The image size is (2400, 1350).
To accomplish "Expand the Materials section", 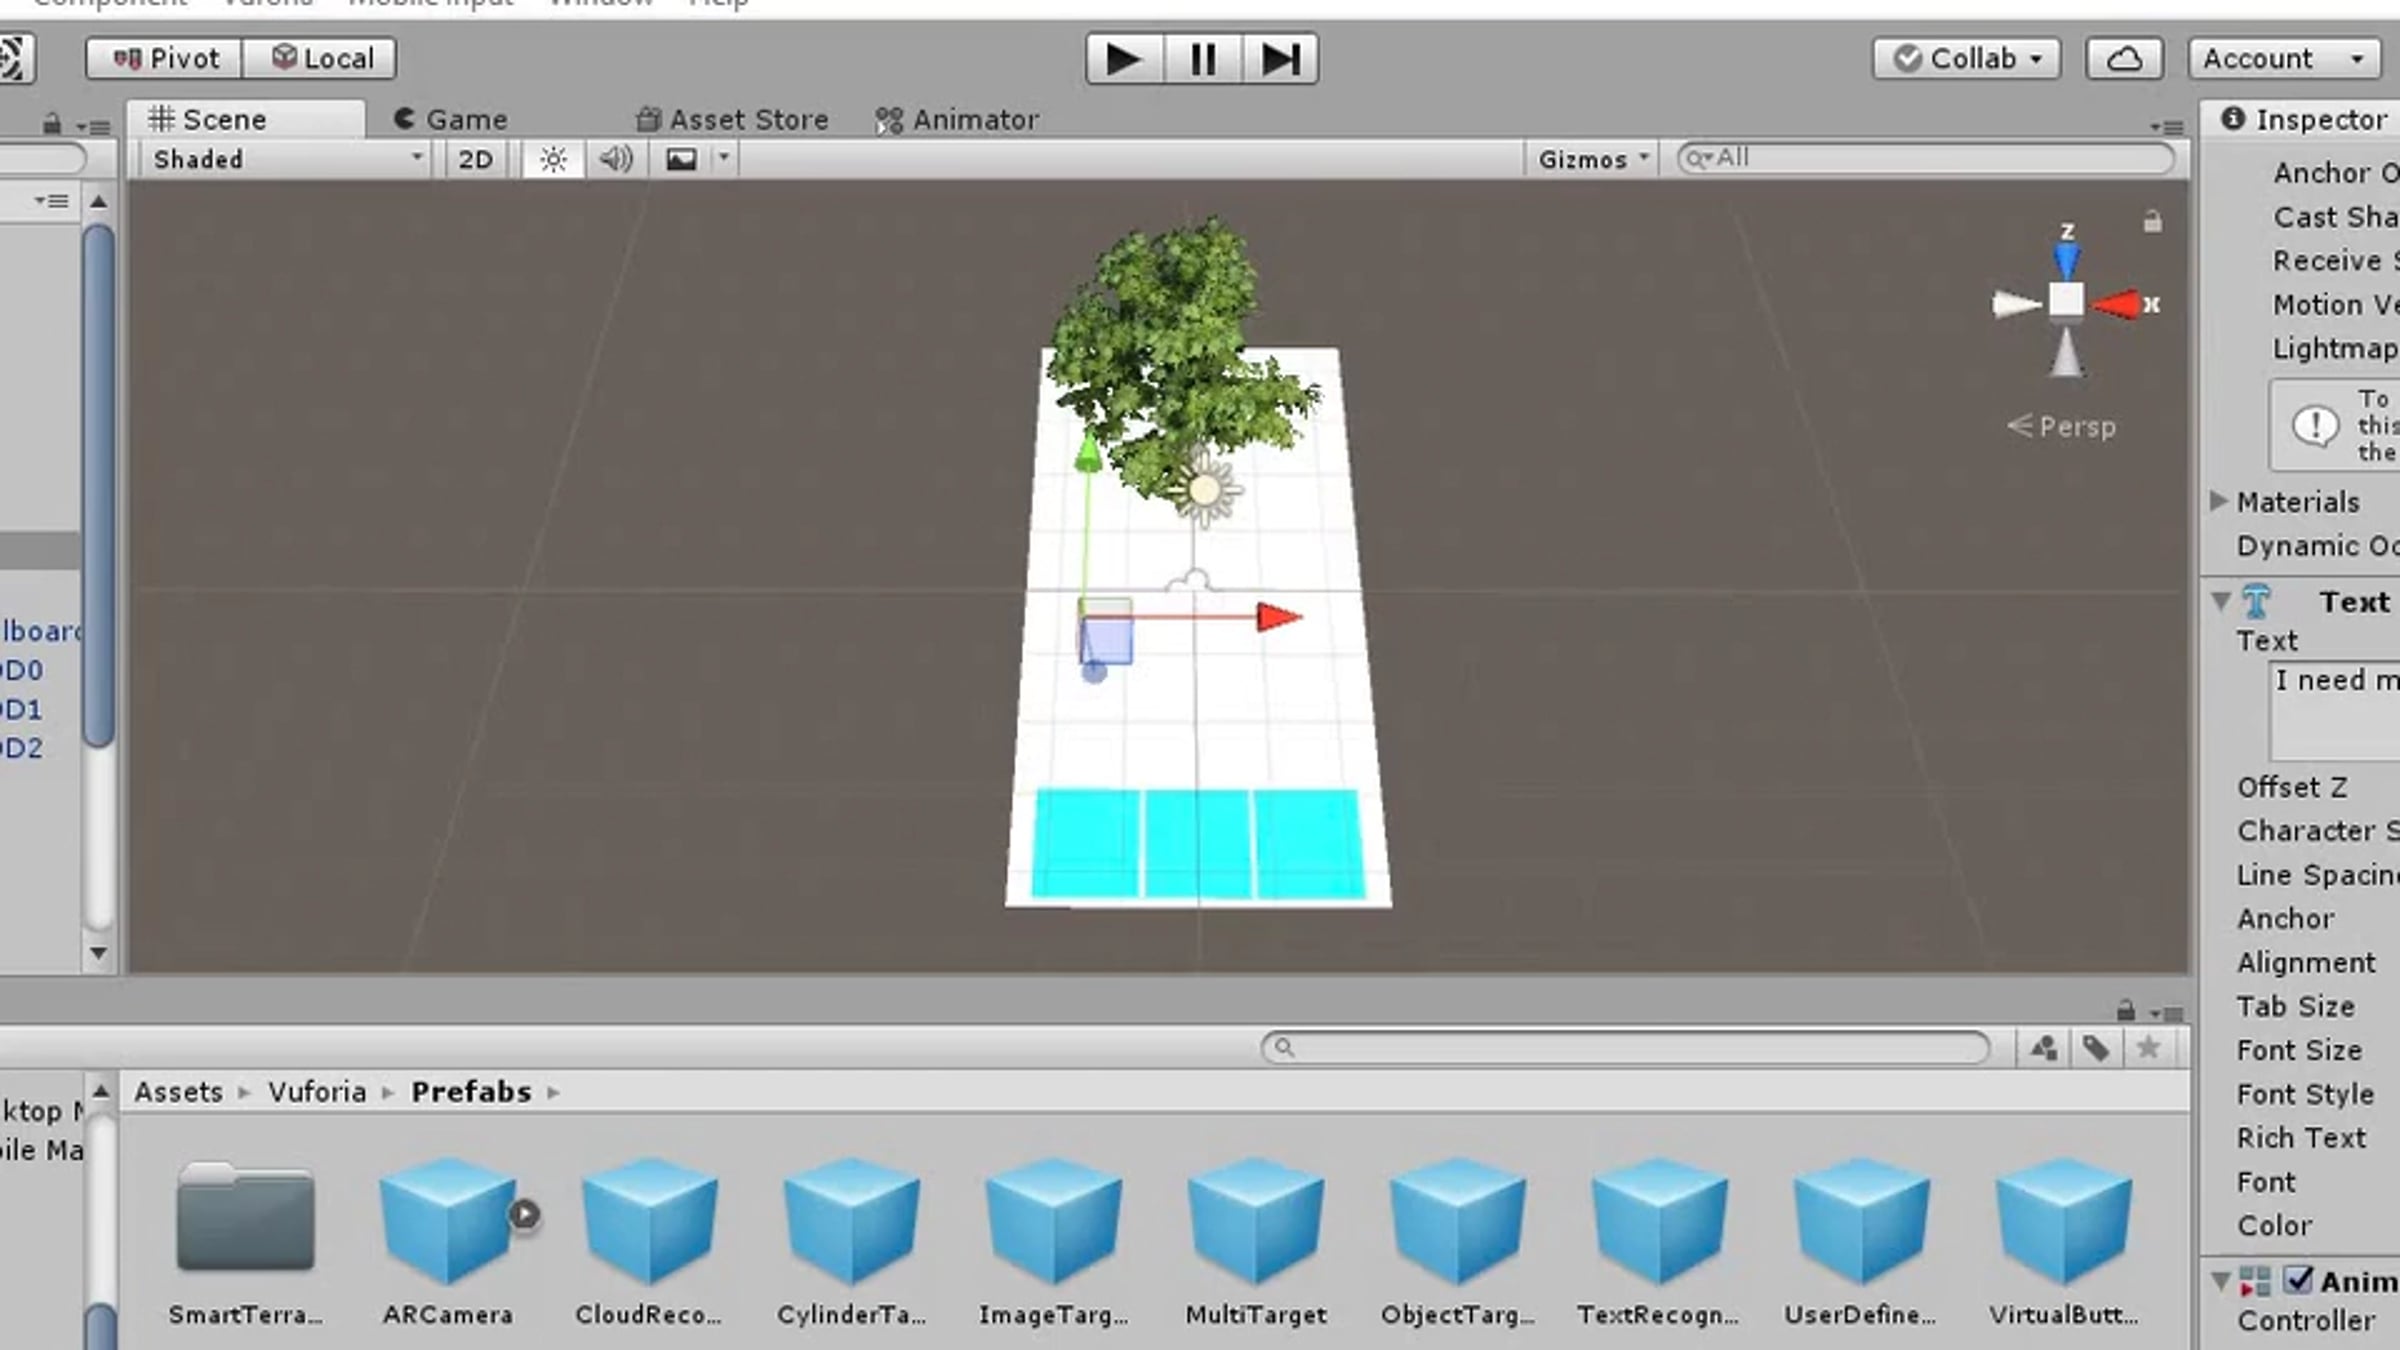I will (x=2220, y=501).
